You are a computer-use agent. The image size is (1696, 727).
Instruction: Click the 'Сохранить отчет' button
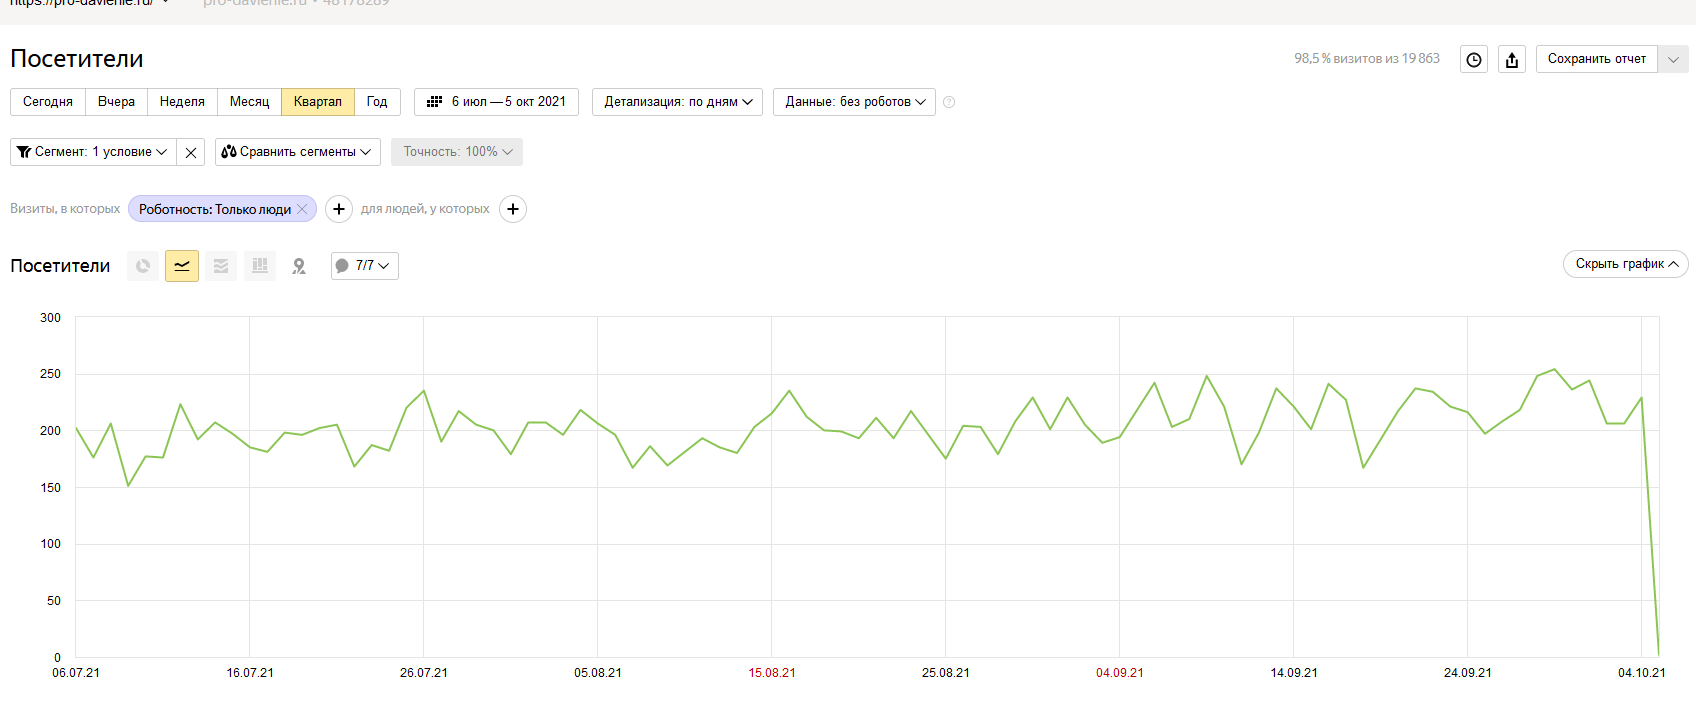pos(1596,60)
